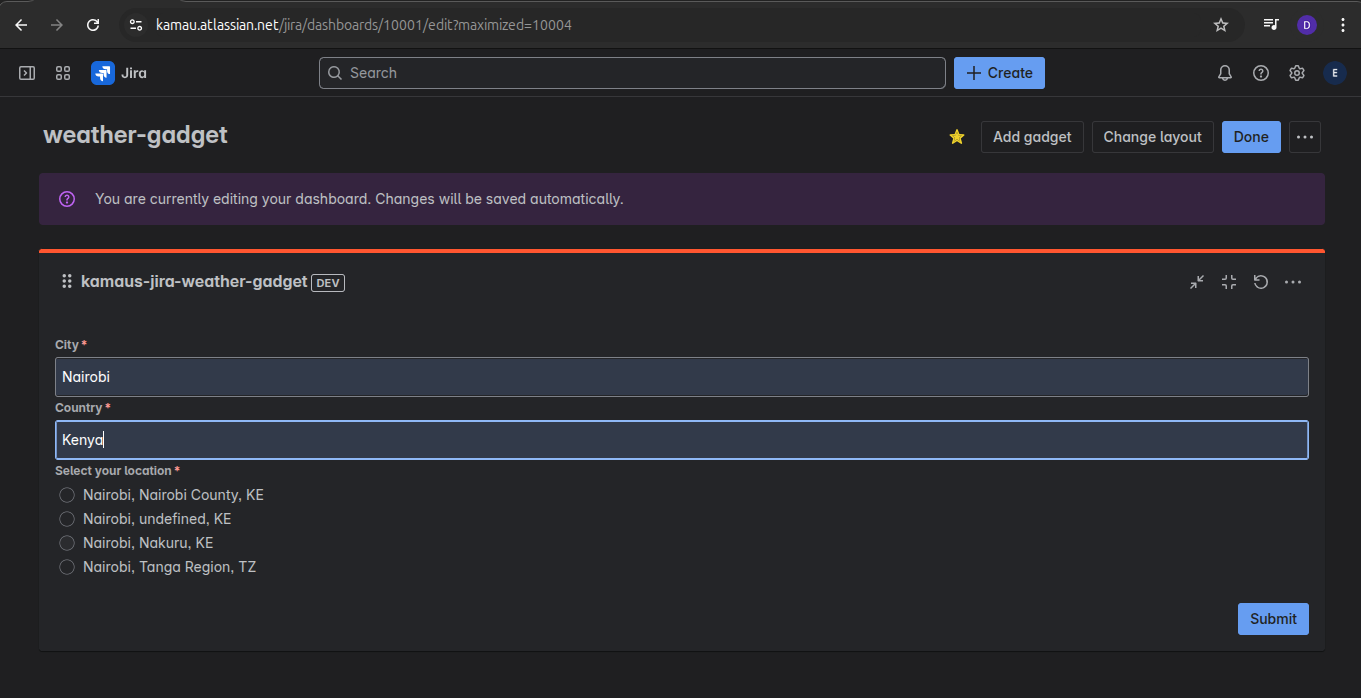Click the City field label
This screenshot has height=698, width=1361.
[x=70, y=345]
